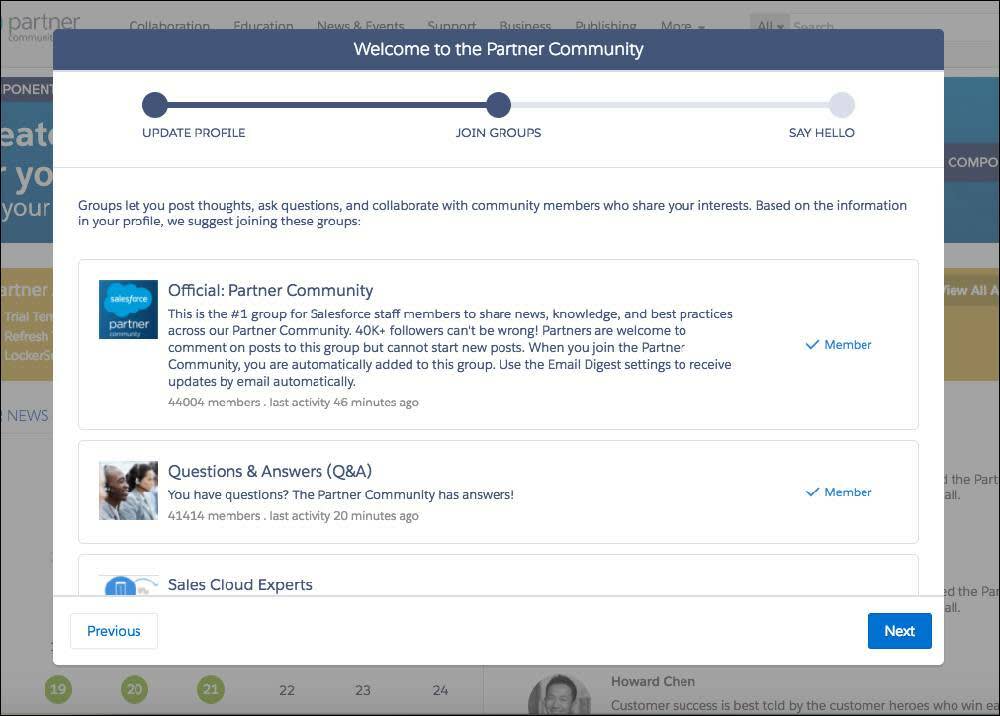Toggle Member status for Official: Partner Community
The width and height of the screenshot is (1000, 716).
click(838, 344)
